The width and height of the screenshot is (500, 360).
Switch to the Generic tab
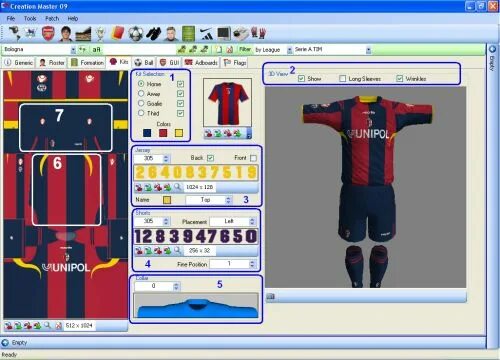(19, 63)
